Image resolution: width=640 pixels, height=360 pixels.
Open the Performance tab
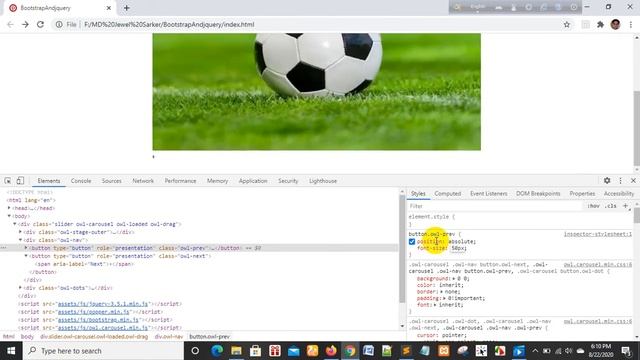pos(180,181)
